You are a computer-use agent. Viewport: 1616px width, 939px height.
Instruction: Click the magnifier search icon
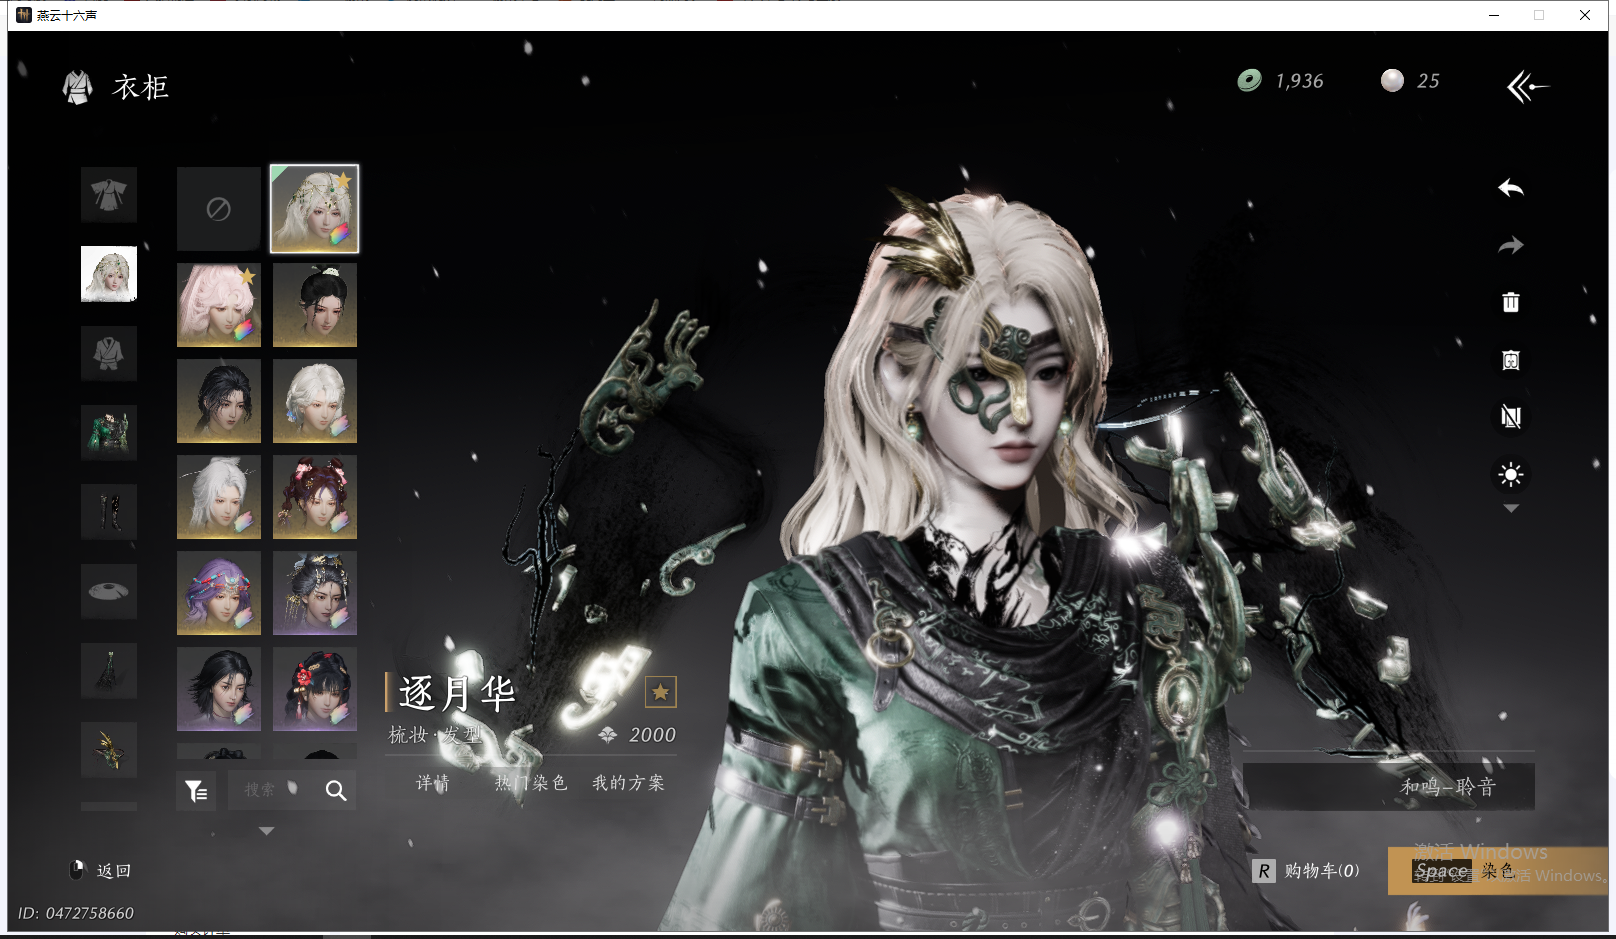336,791
